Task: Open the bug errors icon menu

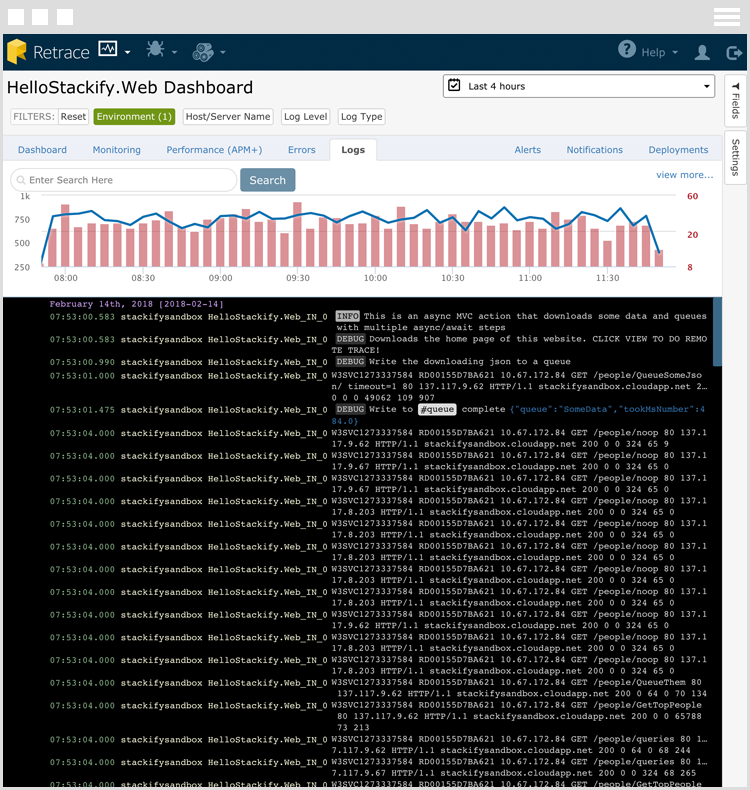Action: point(155,49)
